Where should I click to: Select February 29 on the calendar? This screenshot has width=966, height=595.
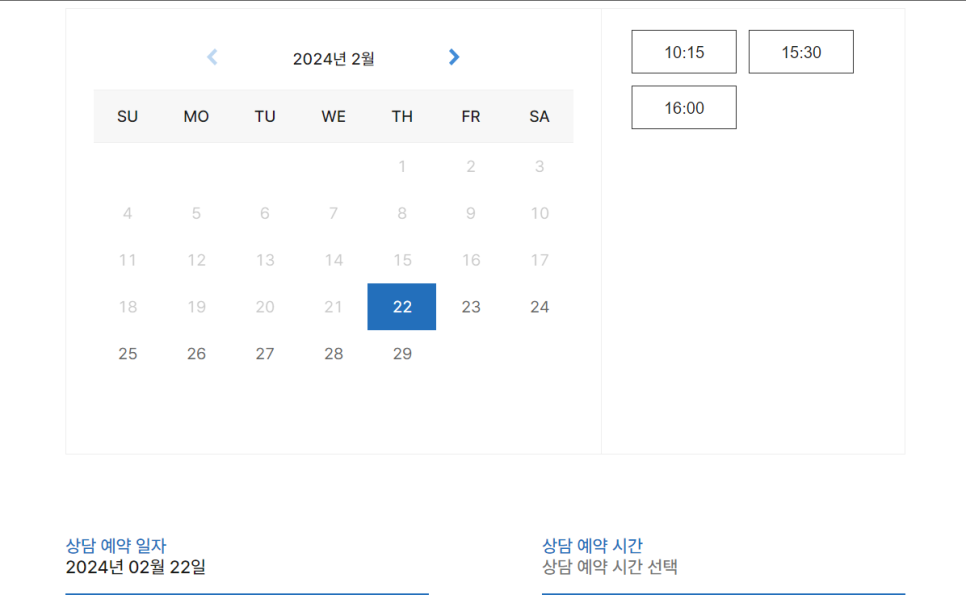[402, 354]
